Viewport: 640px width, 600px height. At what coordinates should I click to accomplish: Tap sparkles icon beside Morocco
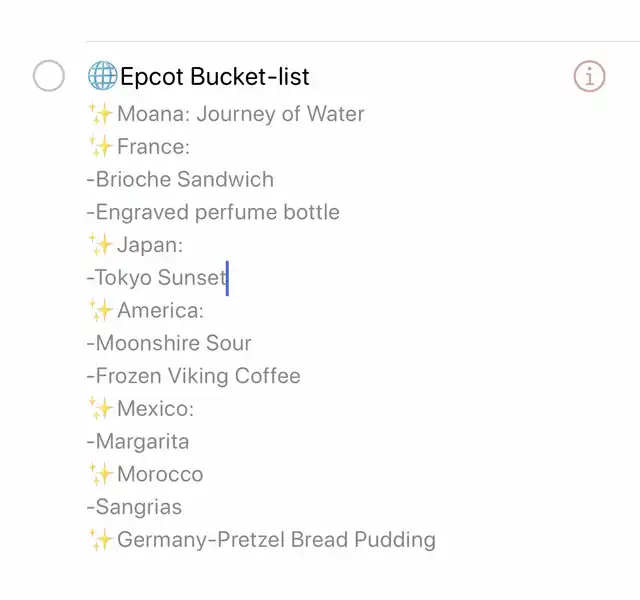[100, 474]
